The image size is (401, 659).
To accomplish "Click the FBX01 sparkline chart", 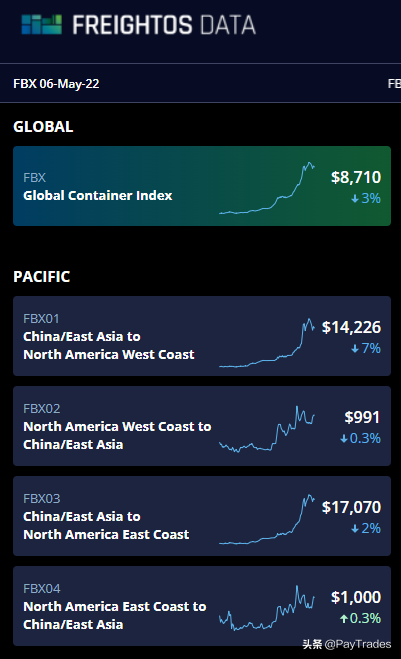I will click(x=267, y=343).
